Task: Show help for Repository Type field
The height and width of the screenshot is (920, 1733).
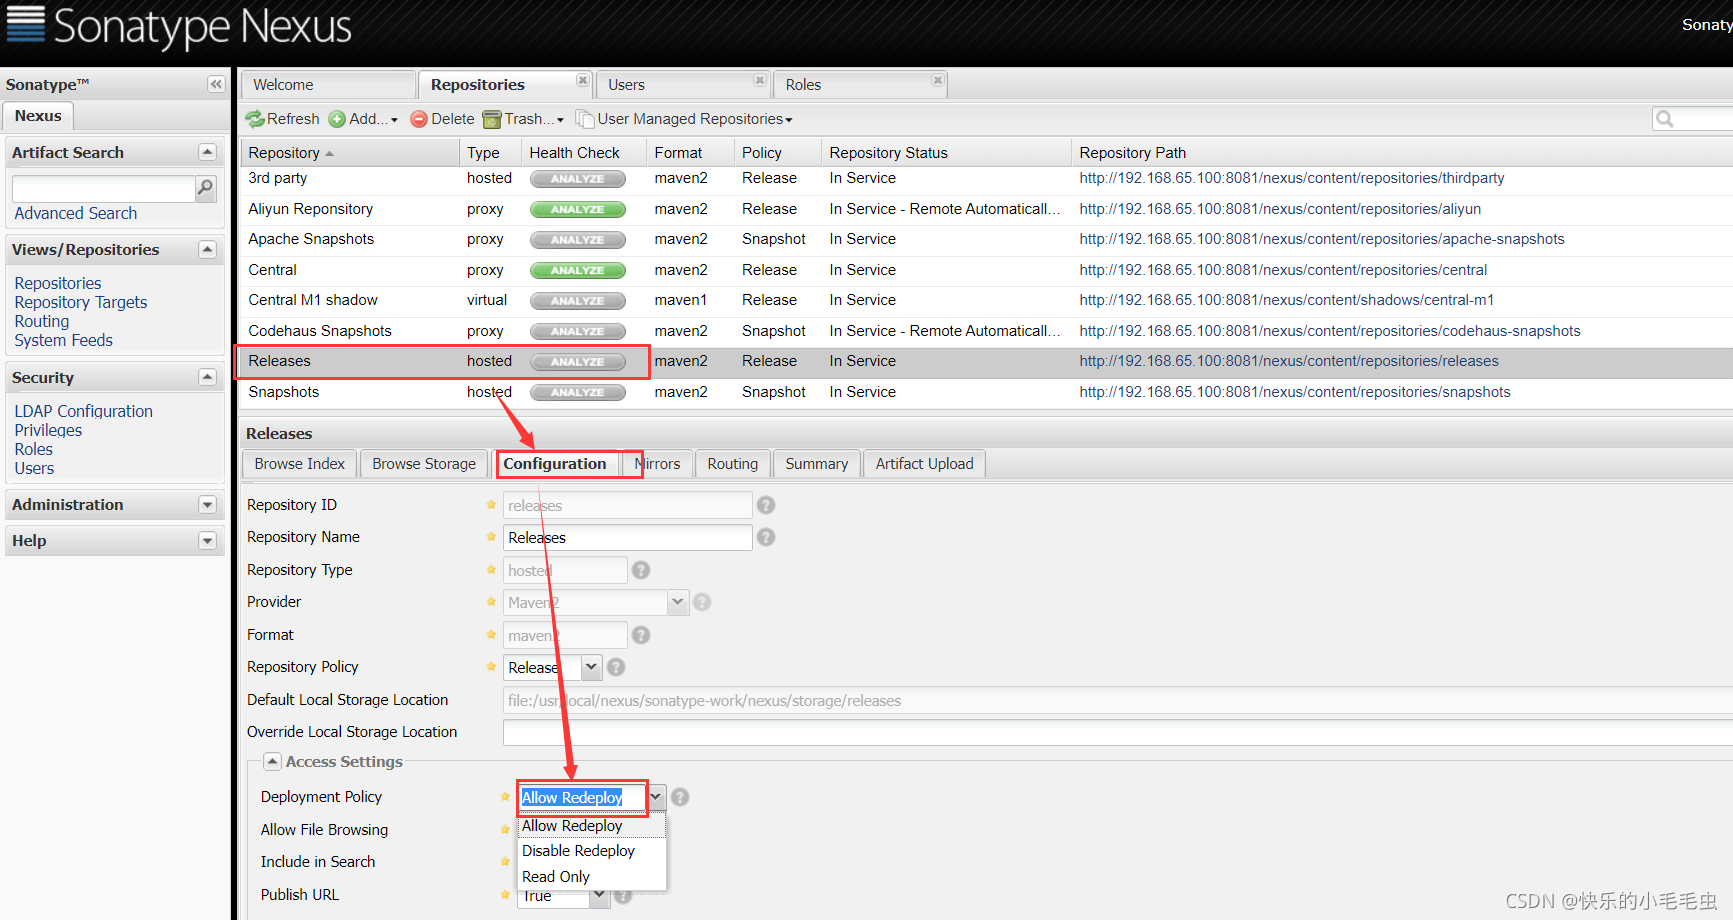Action: 641,570
